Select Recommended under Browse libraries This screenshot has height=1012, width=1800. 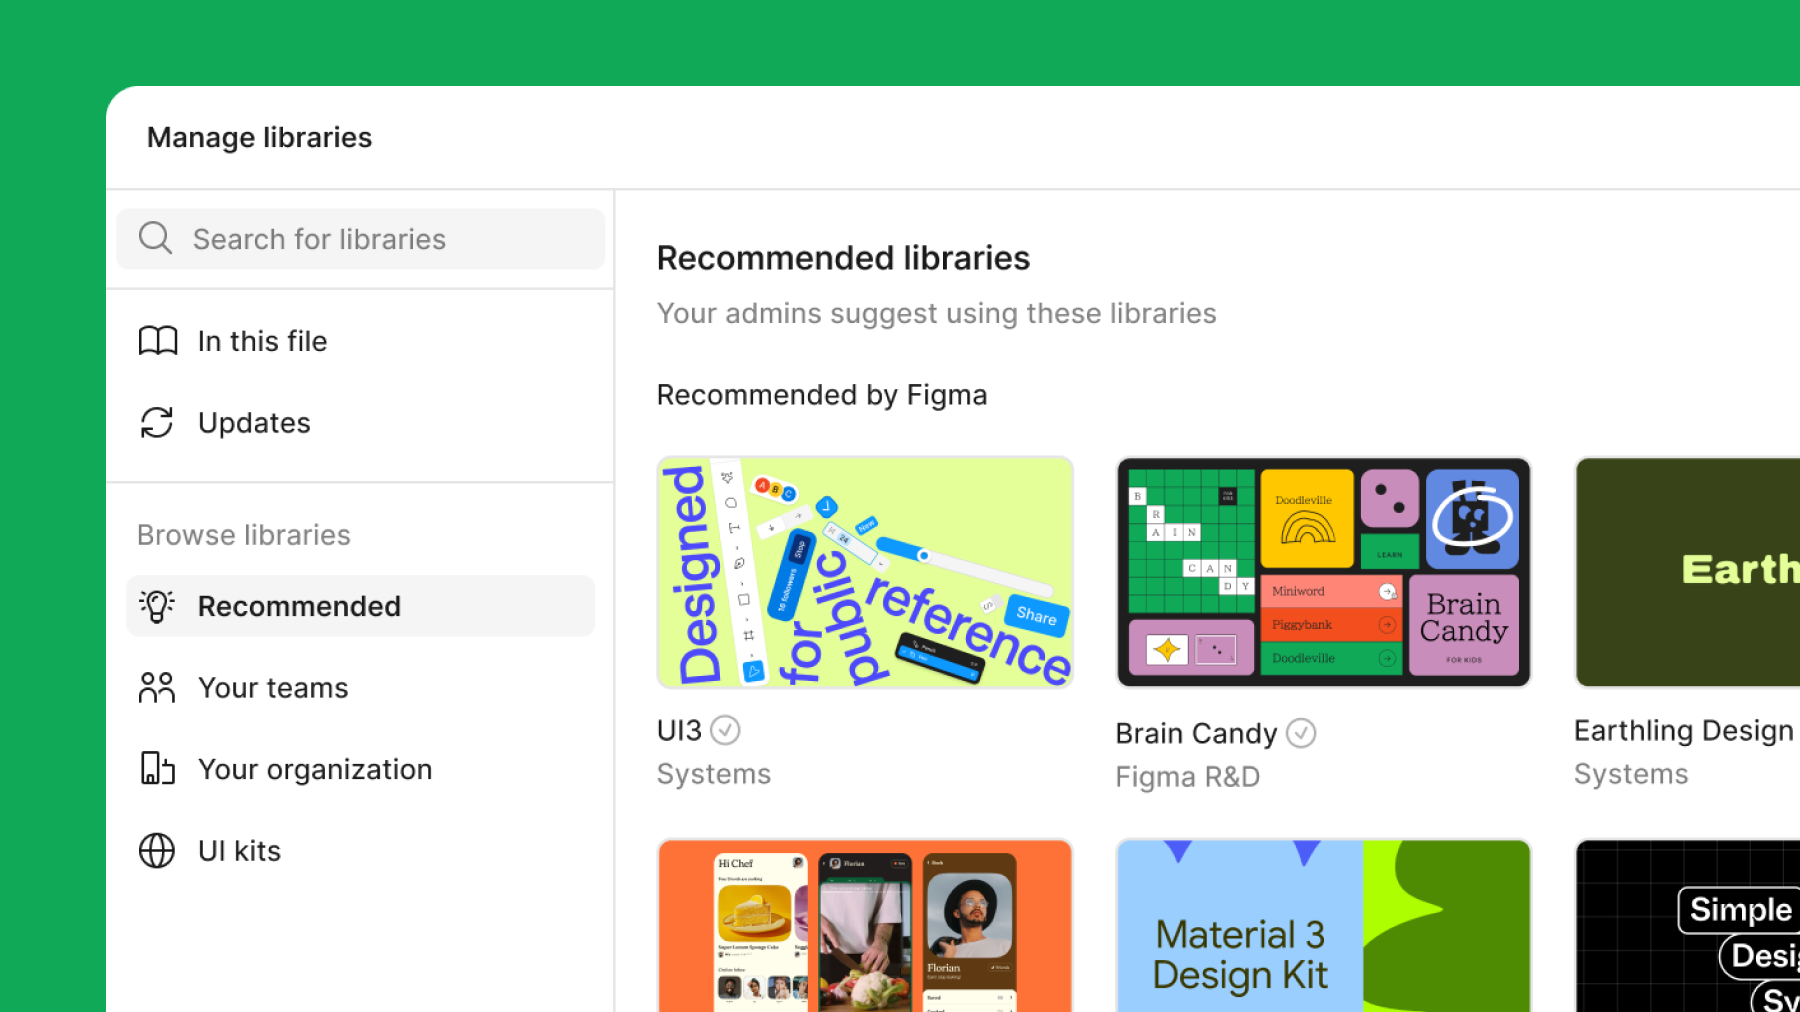[299, 605]
